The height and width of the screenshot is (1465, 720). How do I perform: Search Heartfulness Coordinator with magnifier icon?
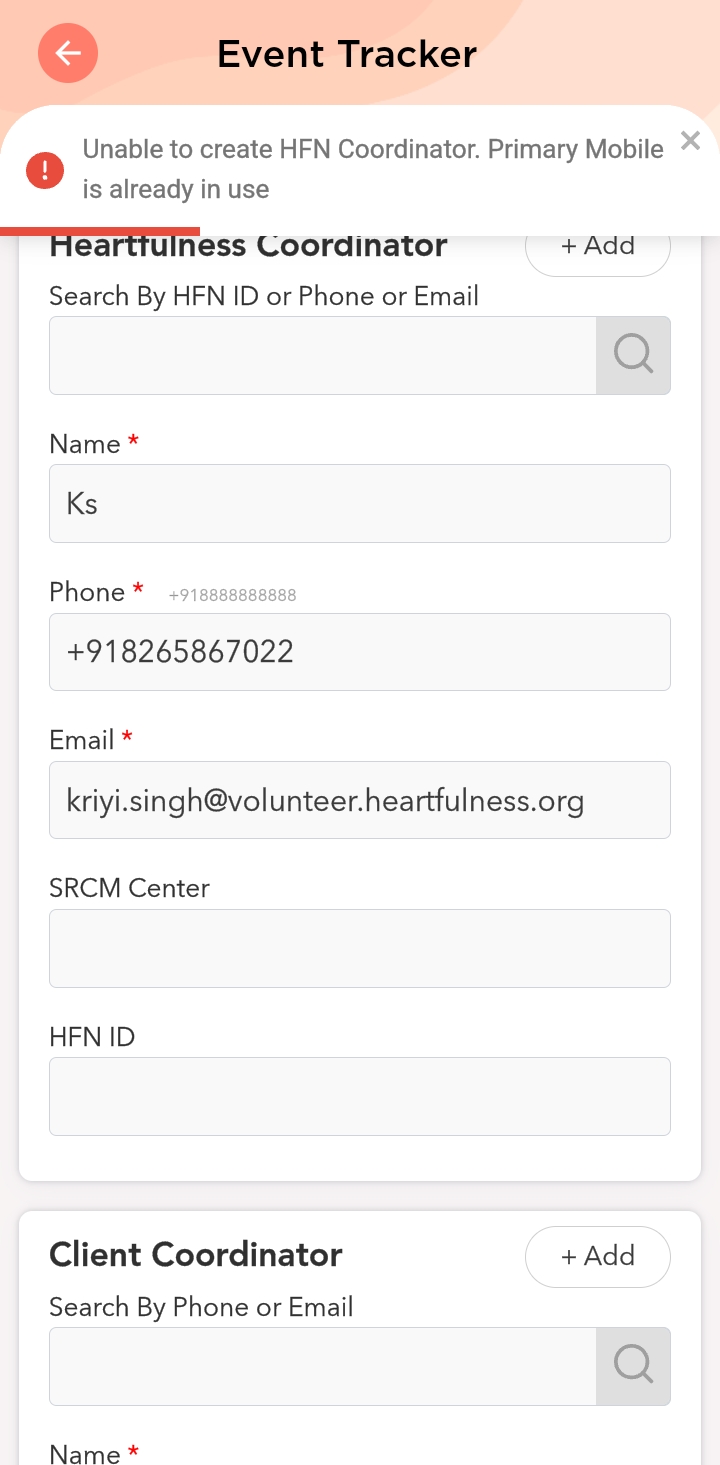click(x=633, y=355)
